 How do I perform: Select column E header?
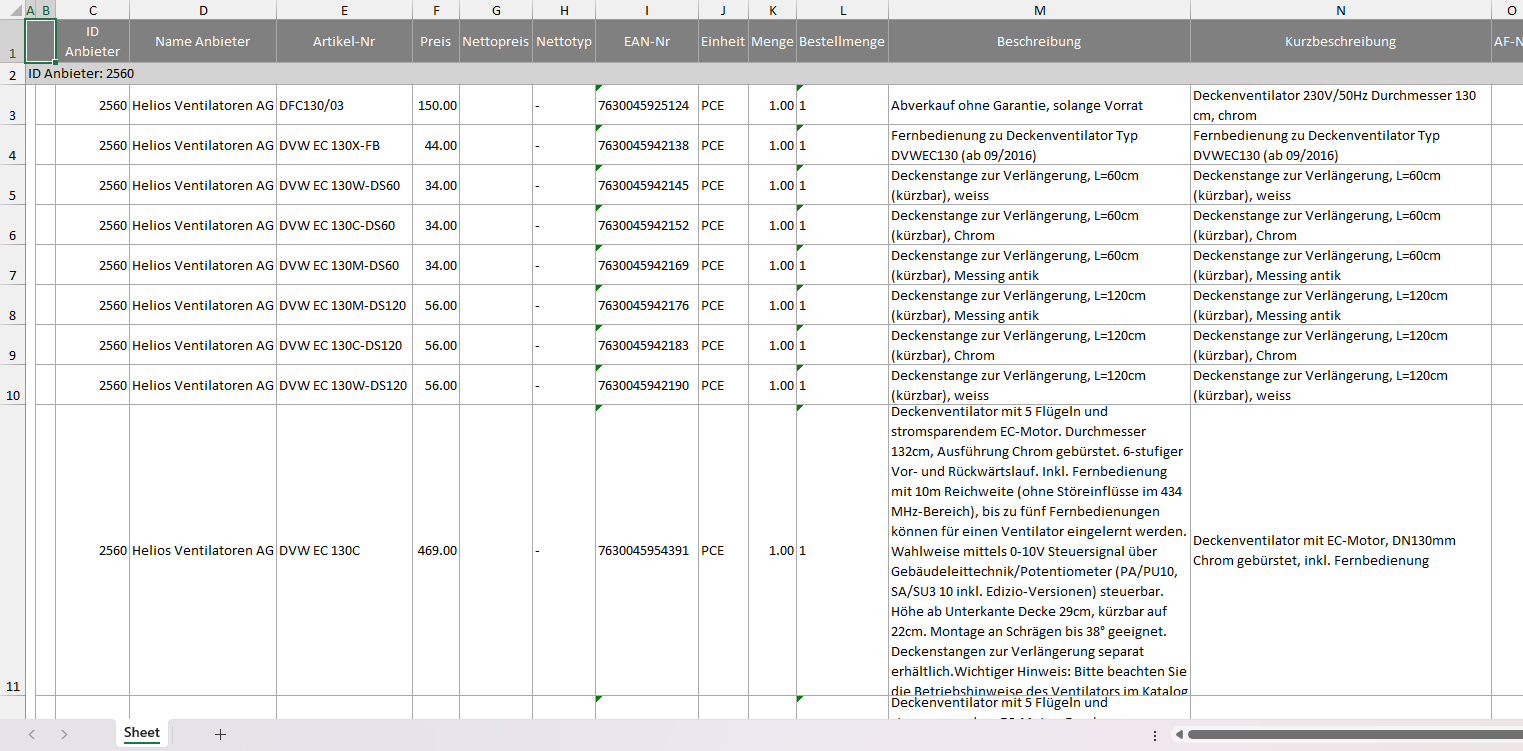[344, 10]
